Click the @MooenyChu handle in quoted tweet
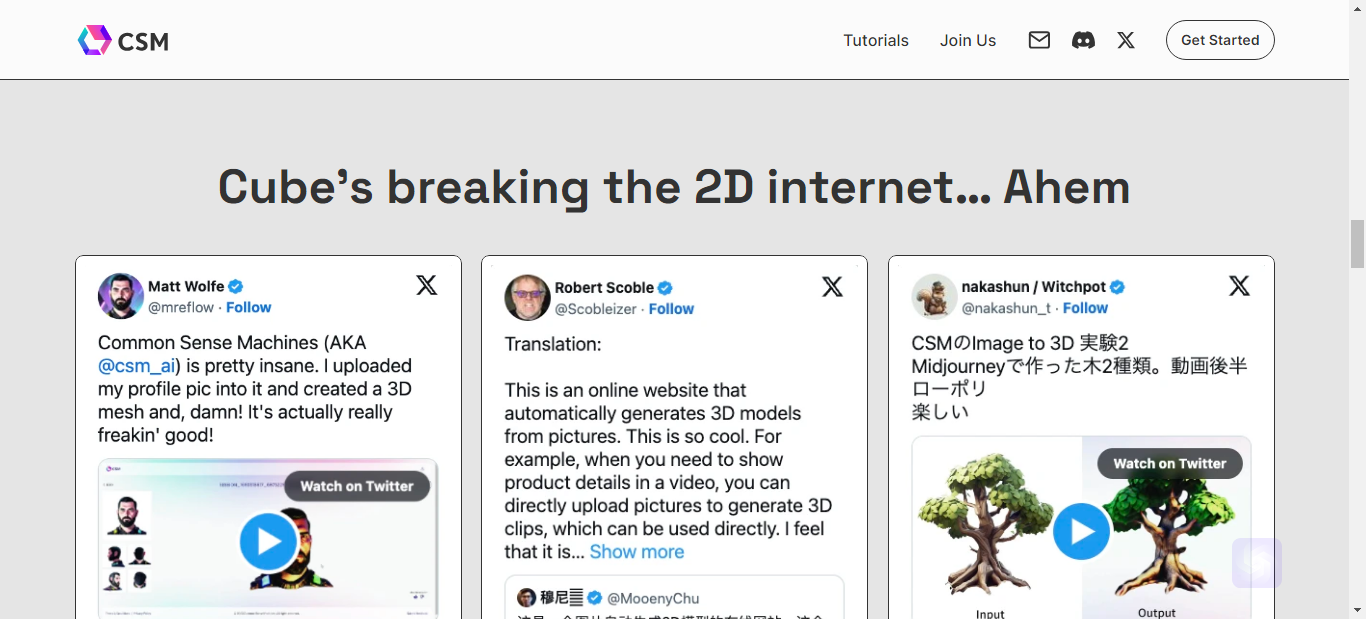The height and width of the screenshot is (619, 1366). point(653,598)
